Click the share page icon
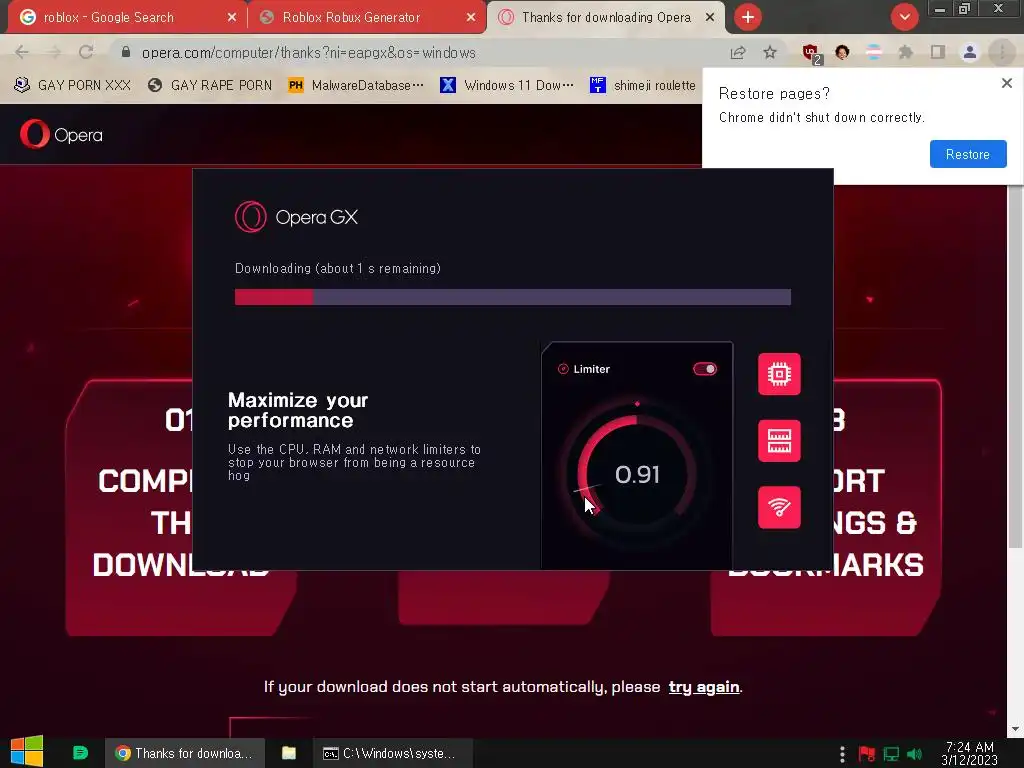The height and width of the screenshot is (768, 1024). pyautogui.click(x=738, y=53)
